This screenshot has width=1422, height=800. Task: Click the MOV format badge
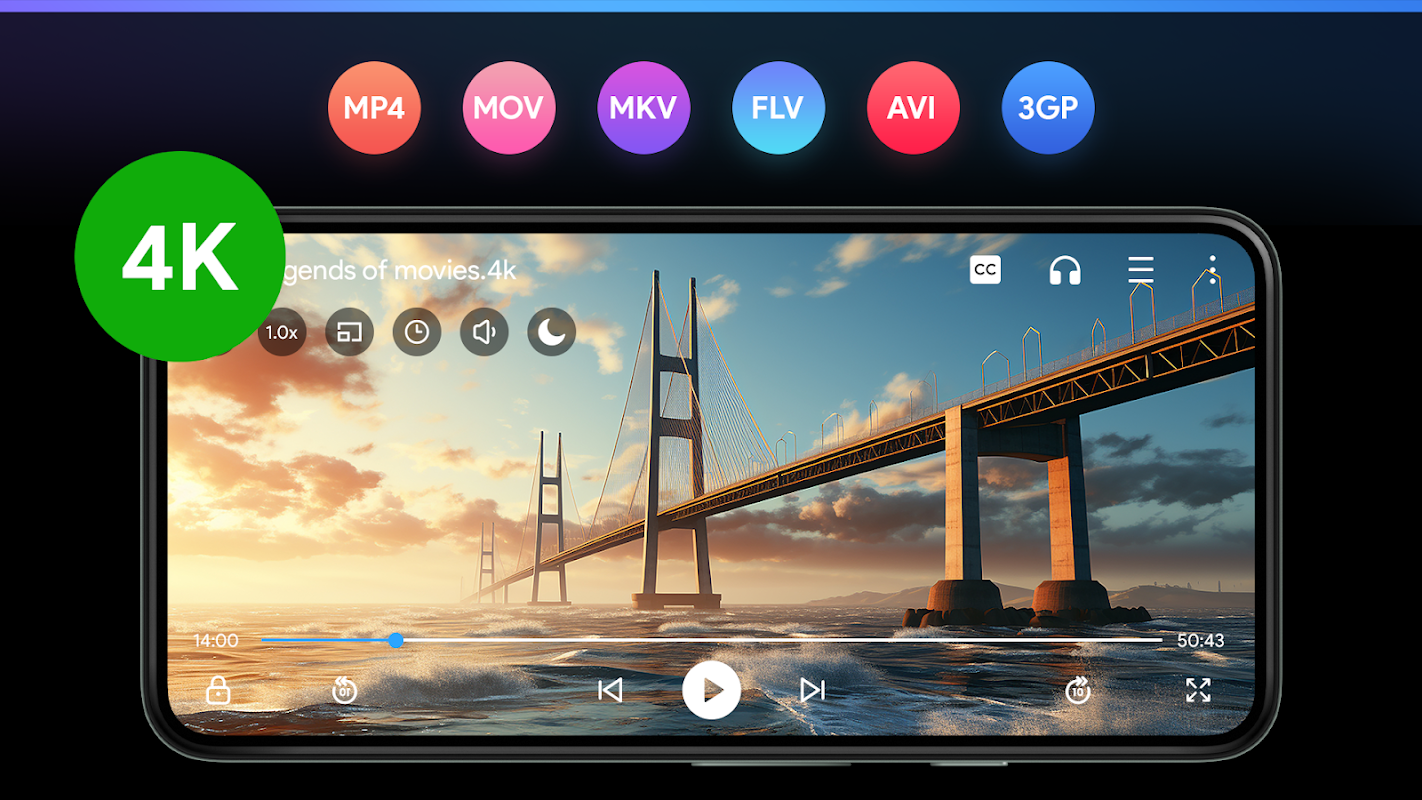coord(508,108)
